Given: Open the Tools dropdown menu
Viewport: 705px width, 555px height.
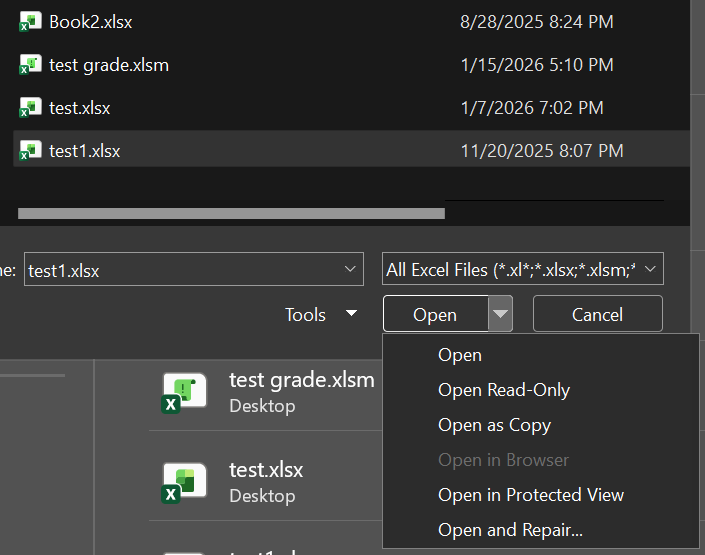Looking at the screenshot, I should point(321,314).
